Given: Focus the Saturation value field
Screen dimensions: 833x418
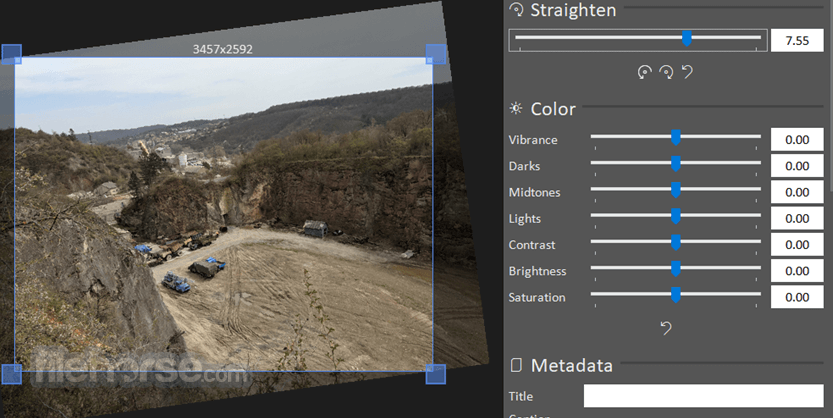Looking at the screenshot, I should coord(797,297).
